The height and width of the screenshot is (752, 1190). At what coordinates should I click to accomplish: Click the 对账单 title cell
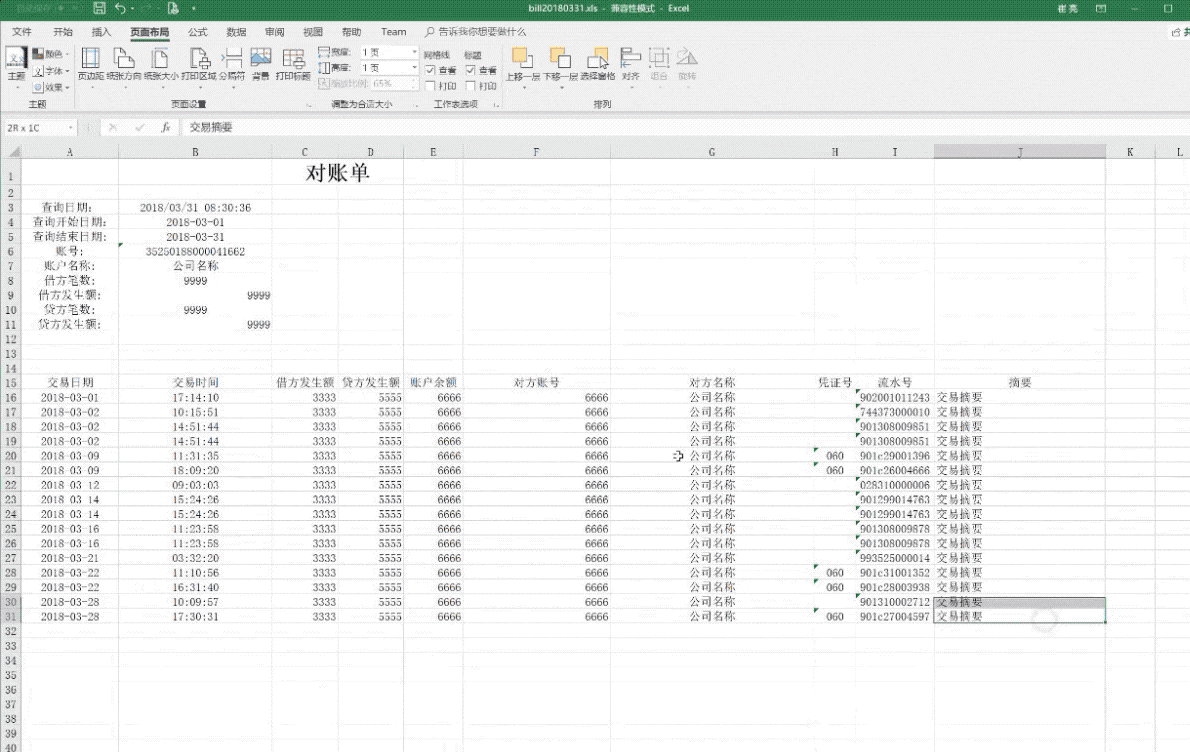pos(337,172)
